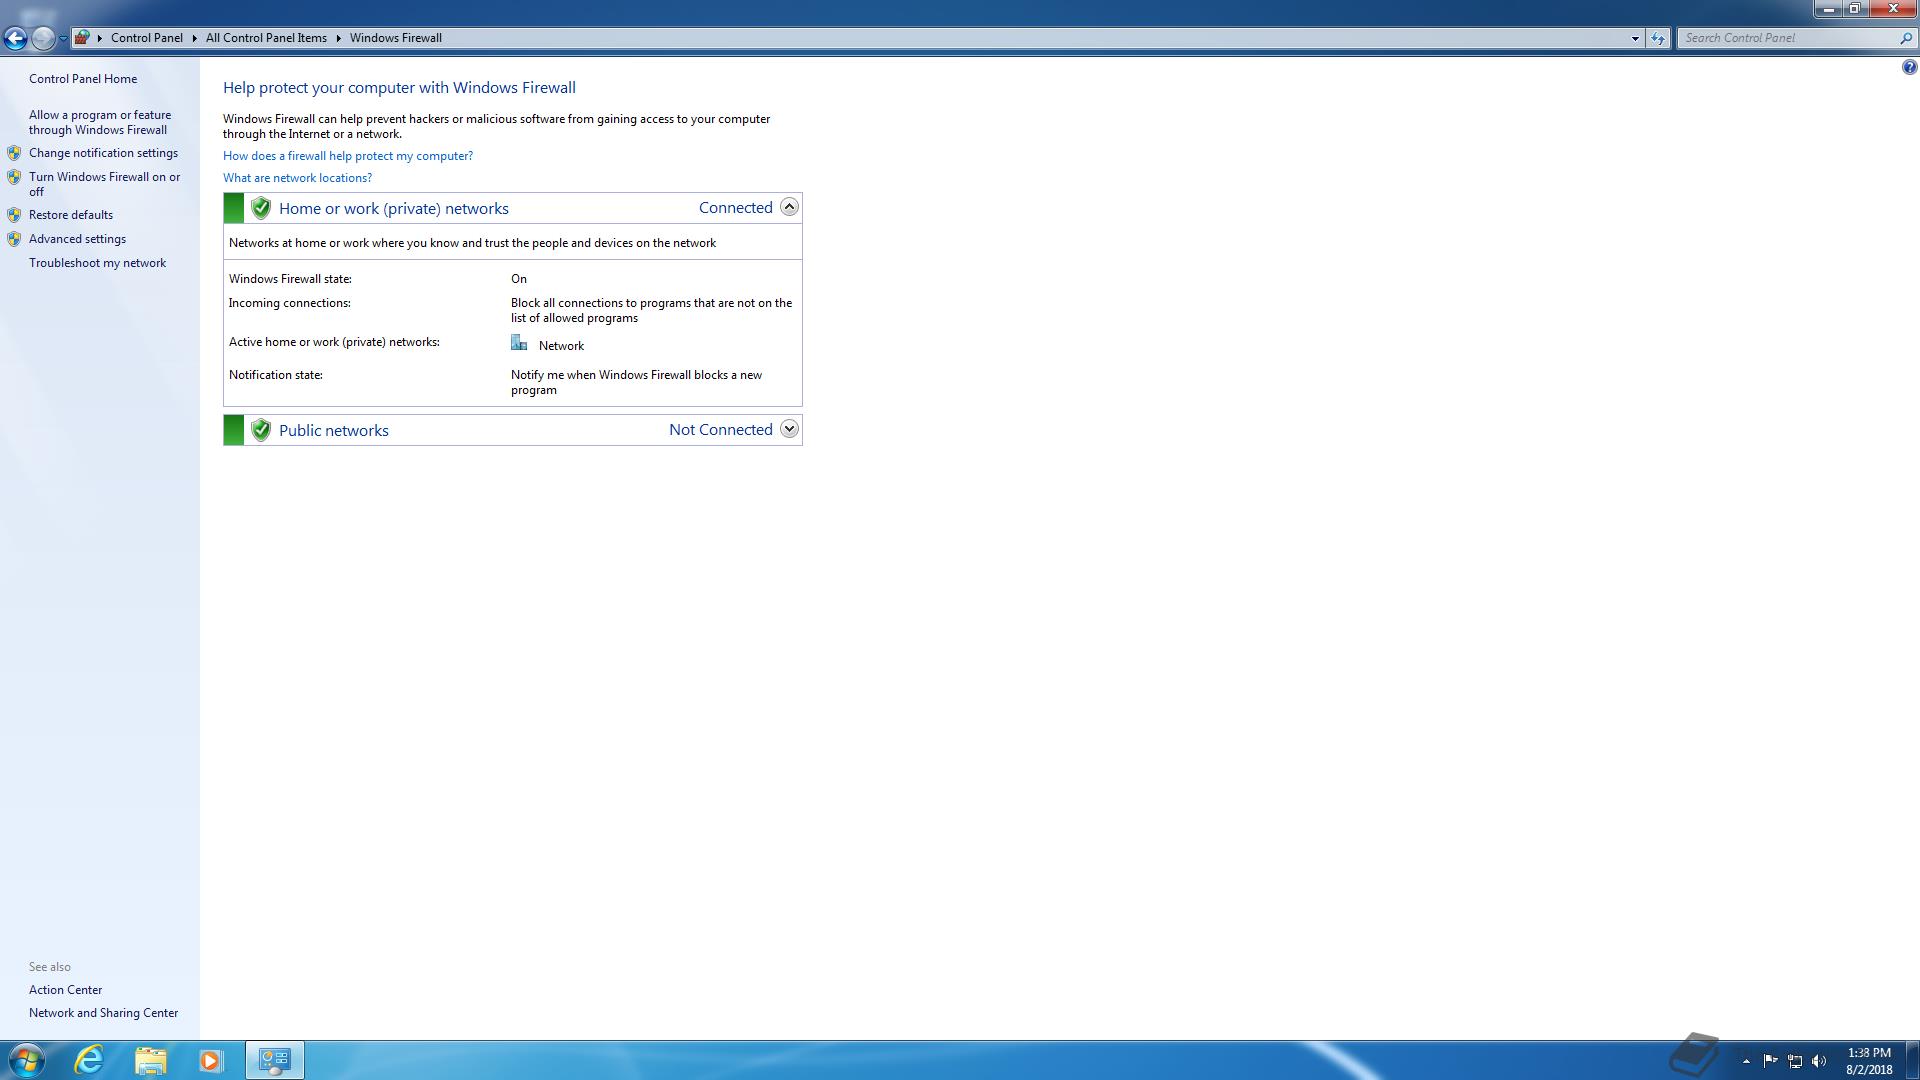This screenshot has width=1920, height=1080.
Task: Click Restore defaults link
Action: (x=71, y=215)
